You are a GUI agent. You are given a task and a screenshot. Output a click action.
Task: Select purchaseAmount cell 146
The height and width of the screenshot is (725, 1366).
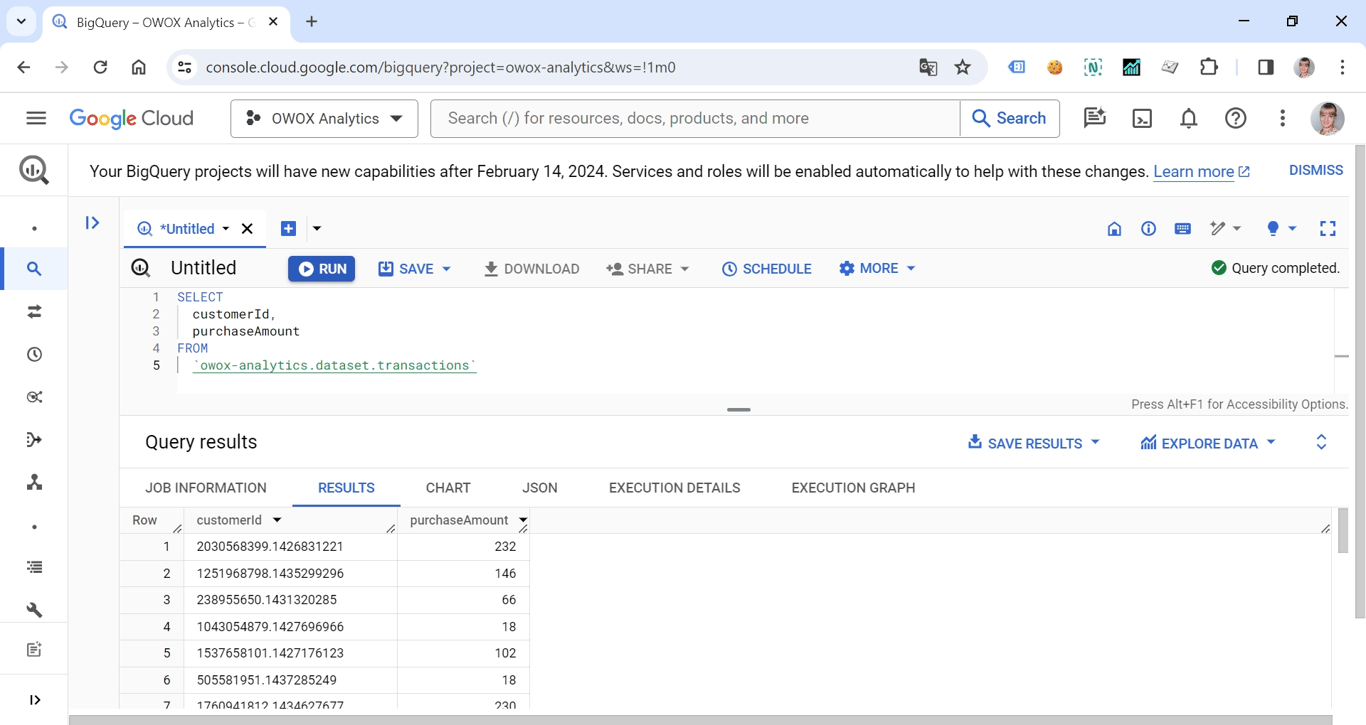pos(463,574)
